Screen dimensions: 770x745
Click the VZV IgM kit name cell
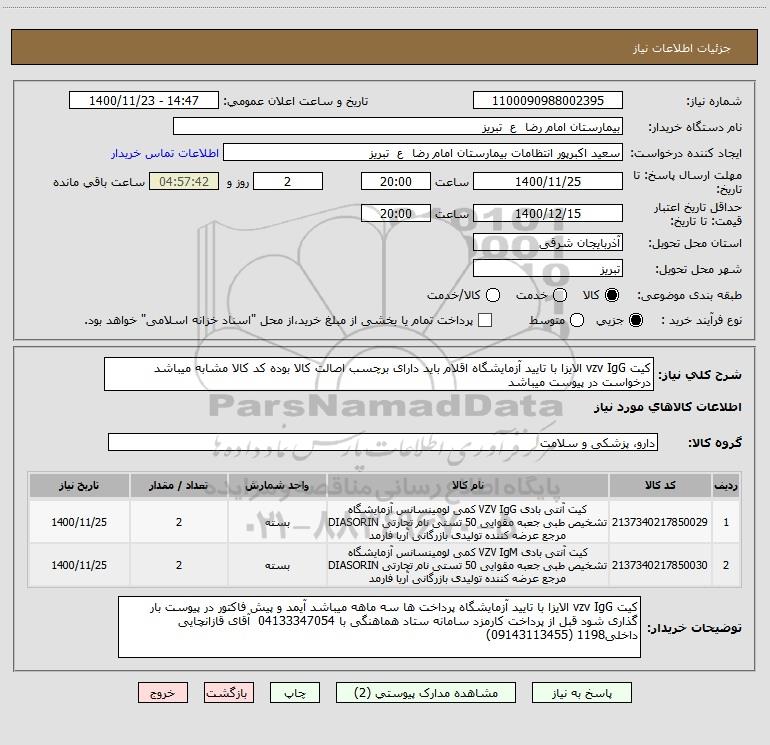(468, 565)
